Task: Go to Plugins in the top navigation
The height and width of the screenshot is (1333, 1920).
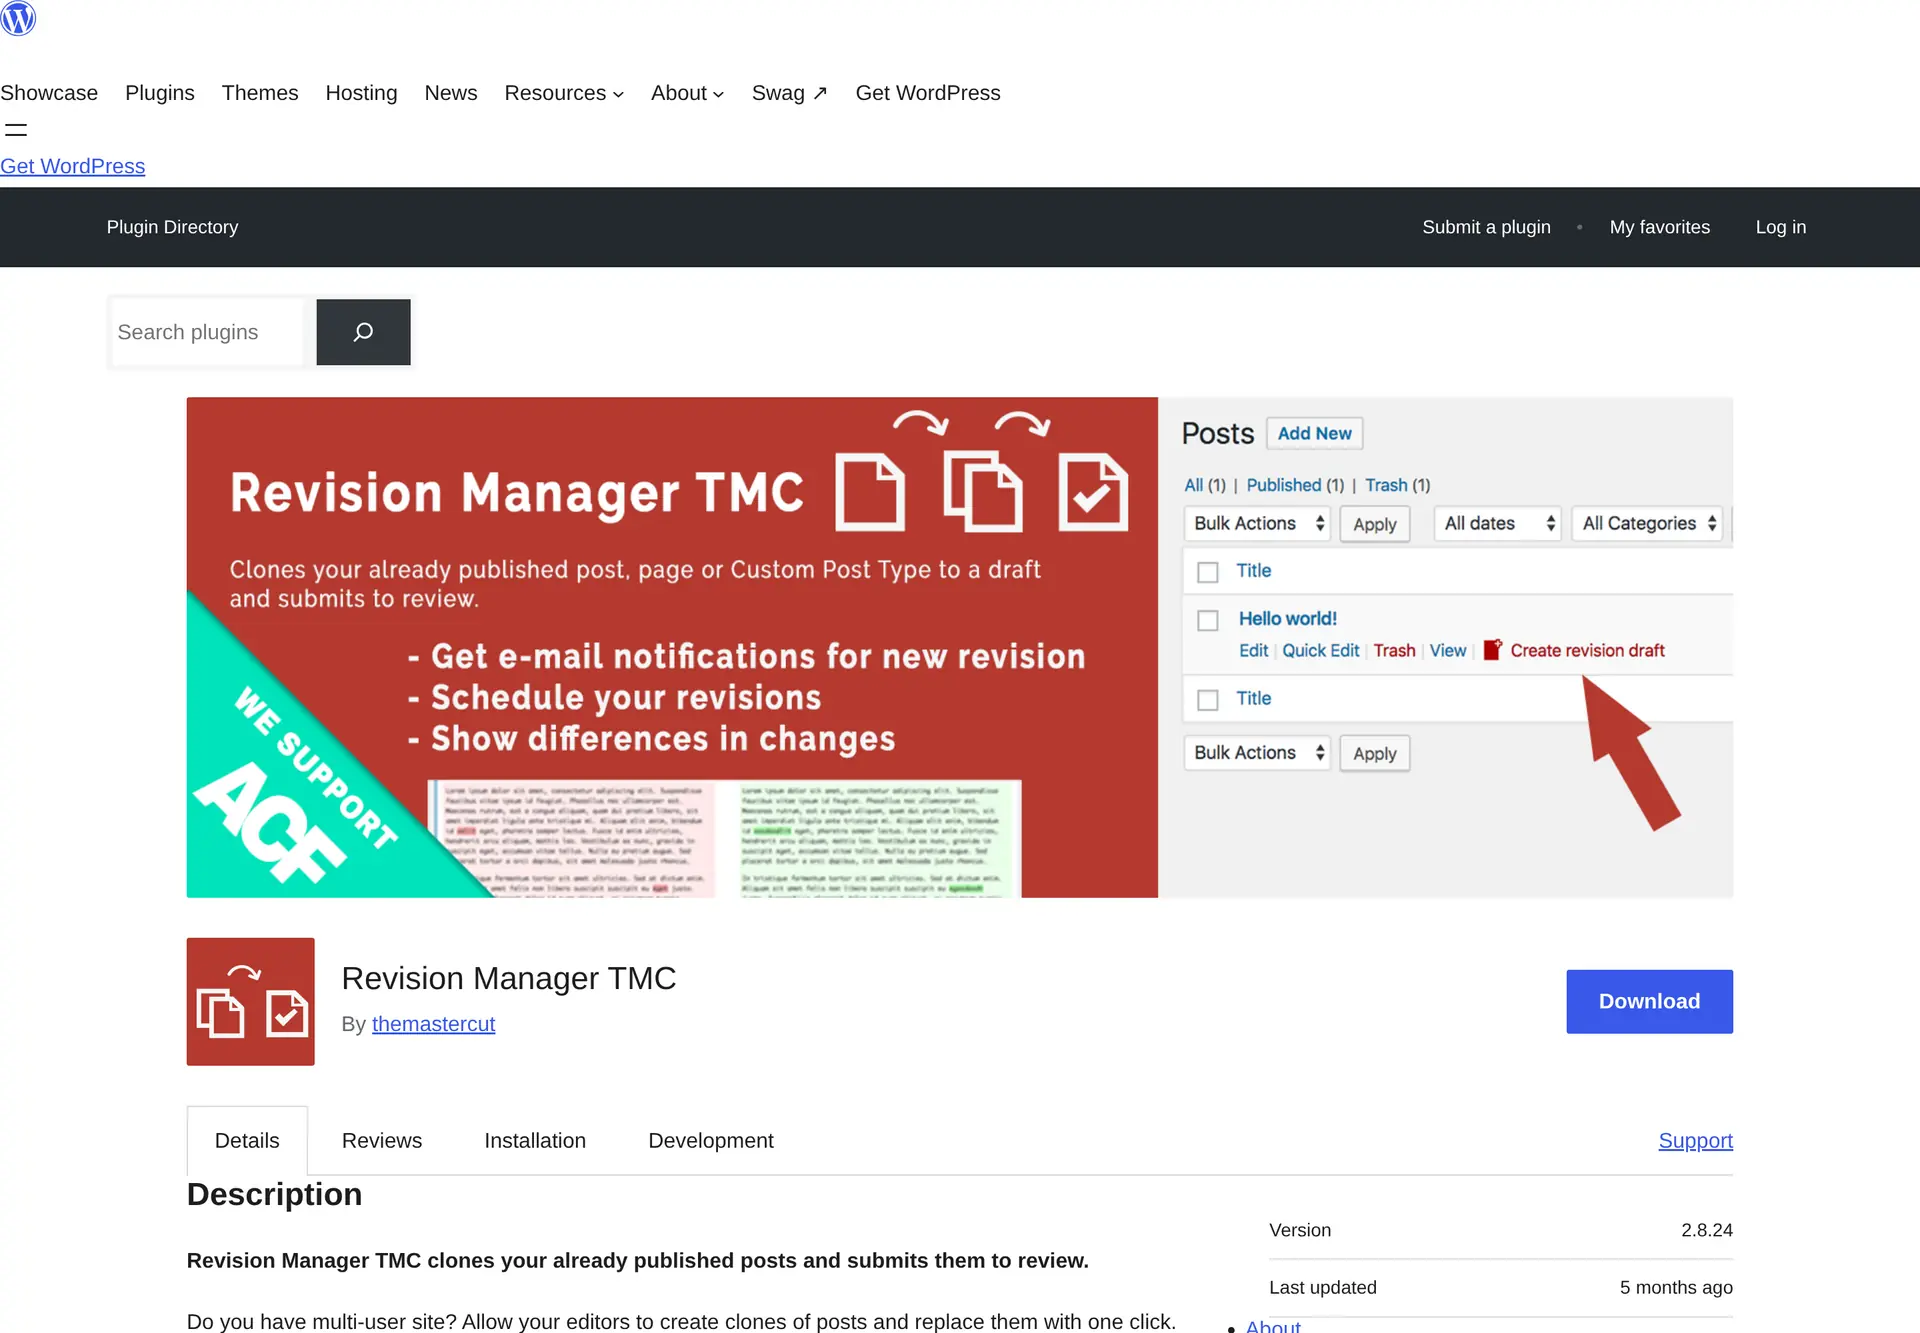Action: [160, 93]
